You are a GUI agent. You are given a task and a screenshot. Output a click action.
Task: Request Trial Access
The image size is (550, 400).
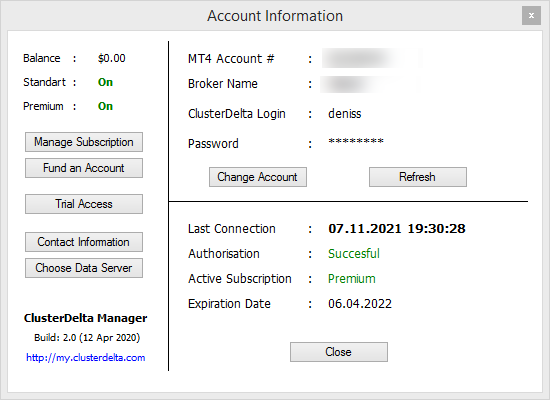(x=84, y=204)
